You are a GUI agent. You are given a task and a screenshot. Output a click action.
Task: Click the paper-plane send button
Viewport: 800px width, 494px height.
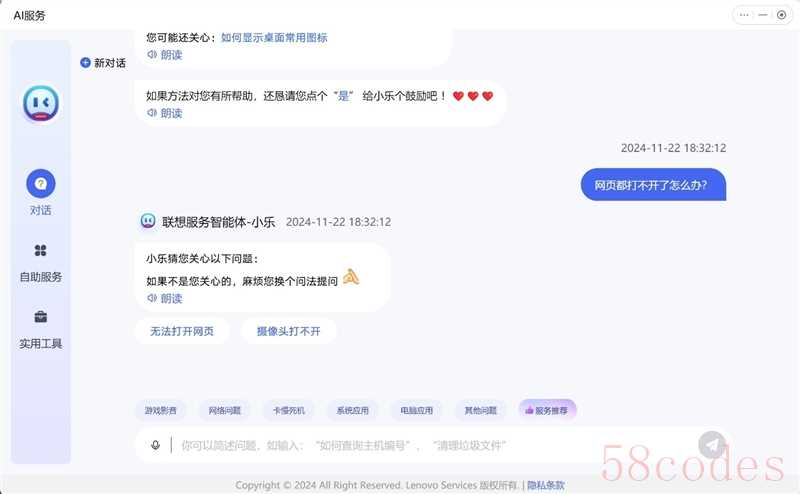pyautogui.click(x=712, y=445)
